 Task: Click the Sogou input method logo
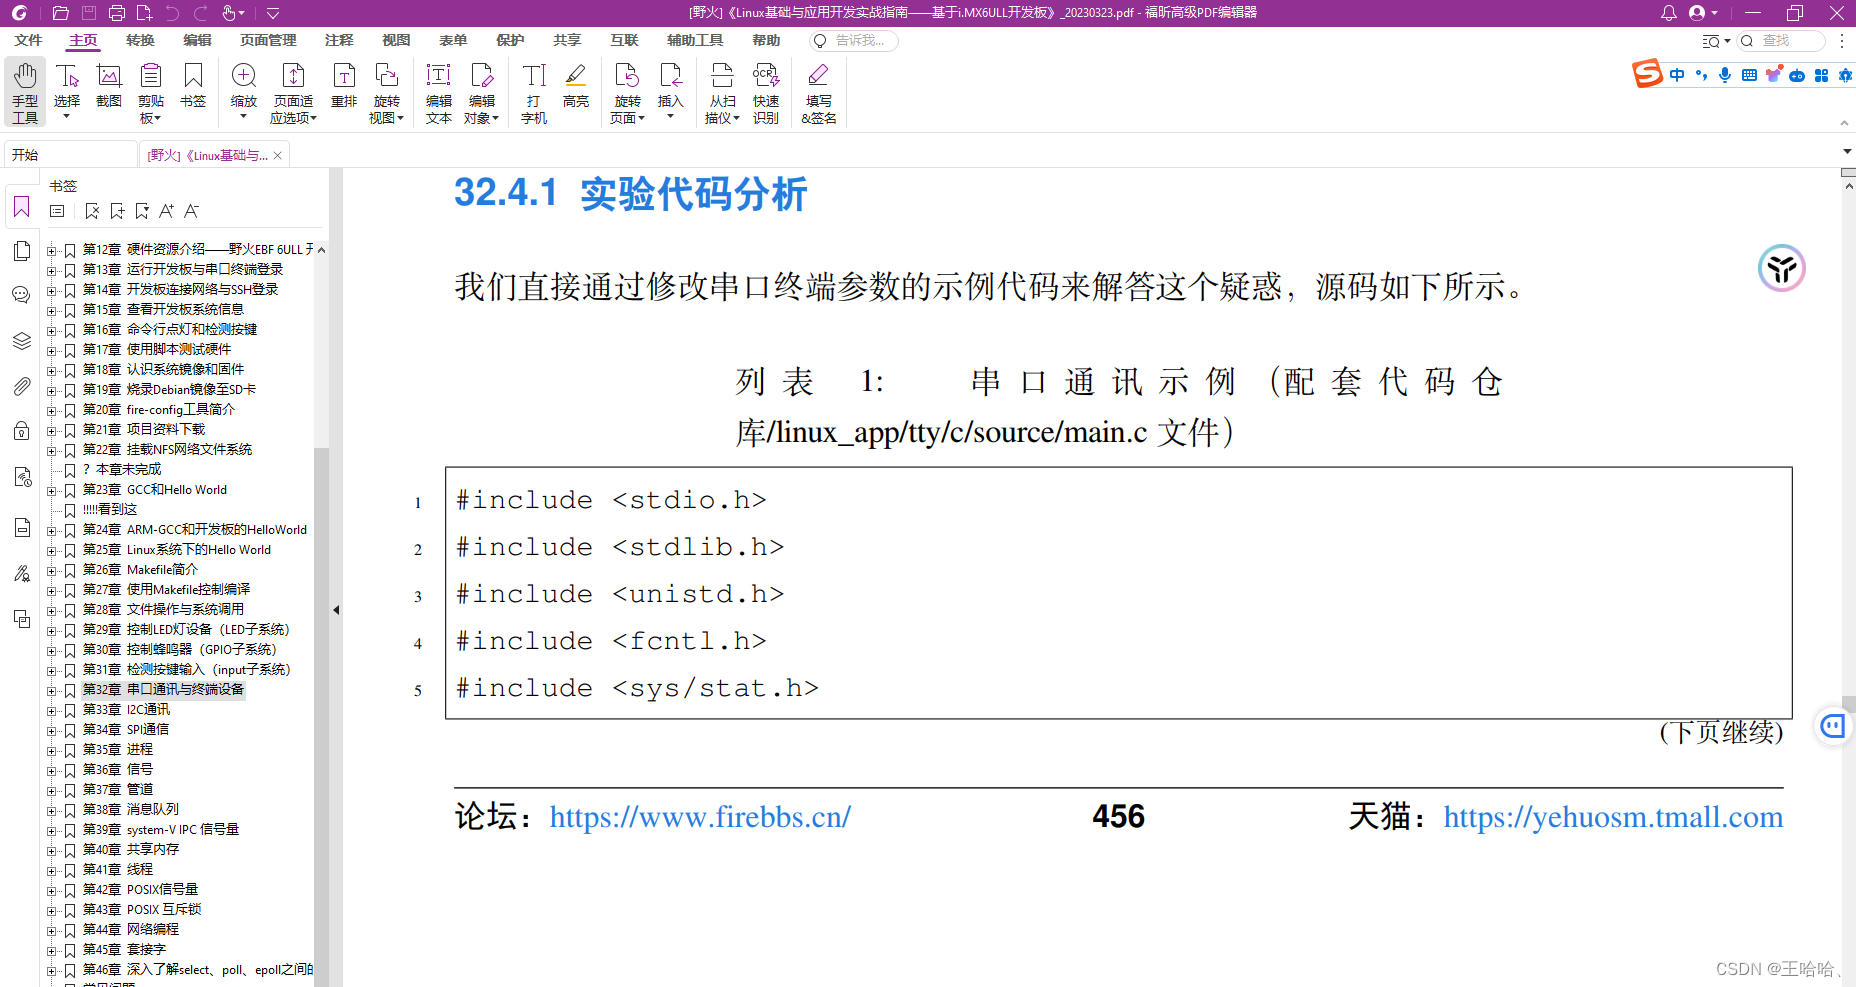tap(1647, 74)
